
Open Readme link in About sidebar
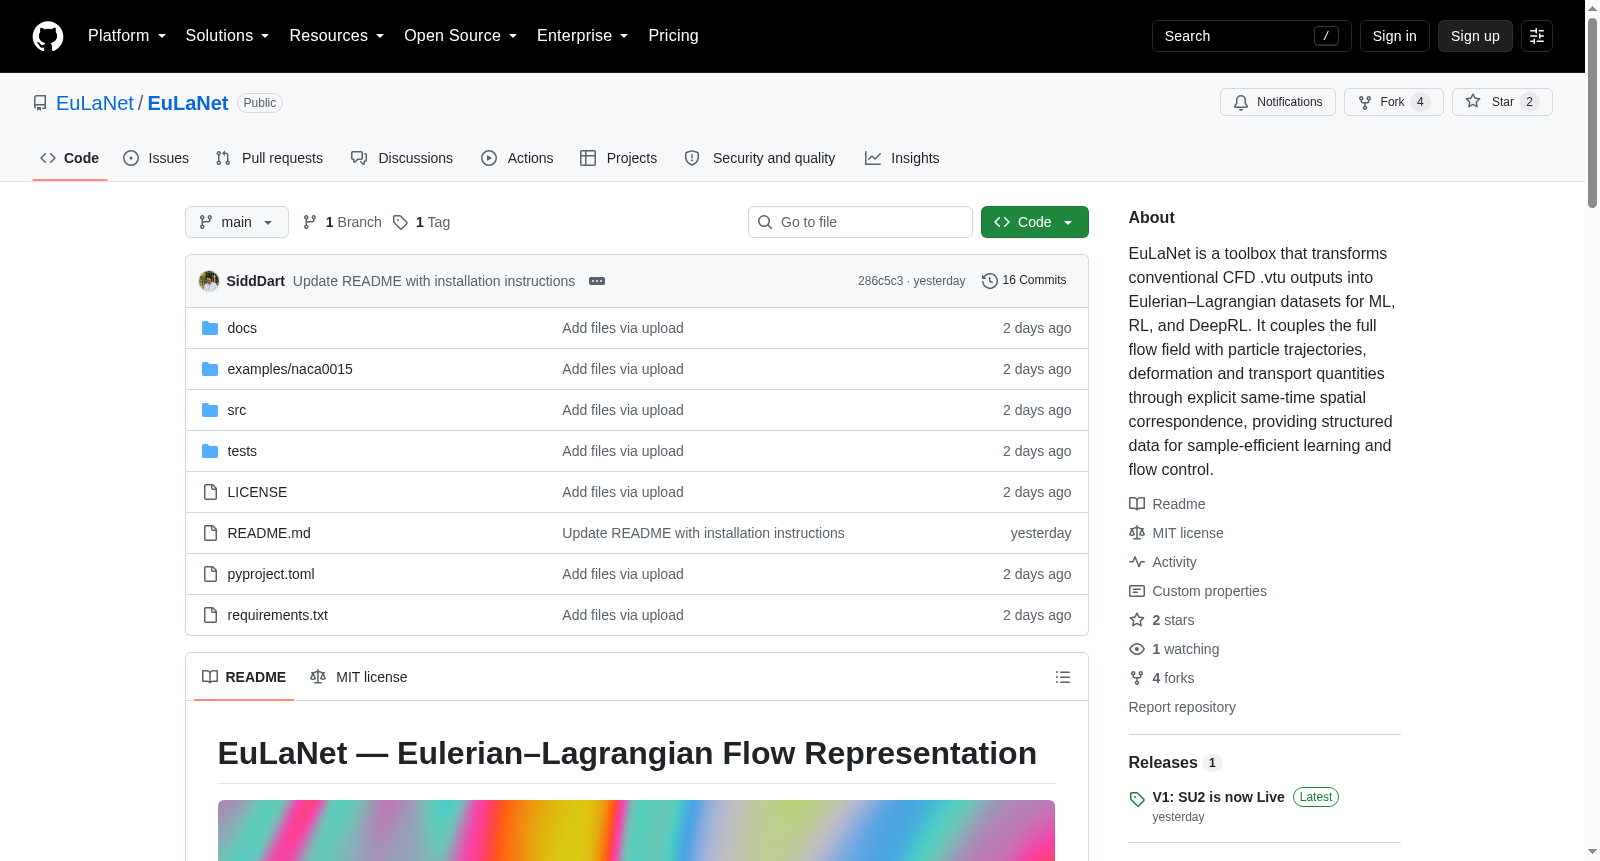(x=1167, y=504)
